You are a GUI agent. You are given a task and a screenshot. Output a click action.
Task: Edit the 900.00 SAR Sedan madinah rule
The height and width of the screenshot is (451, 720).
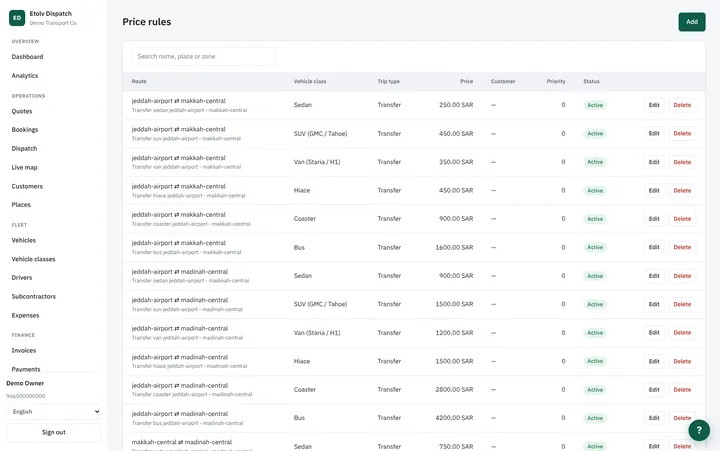[x=654, y=276]
